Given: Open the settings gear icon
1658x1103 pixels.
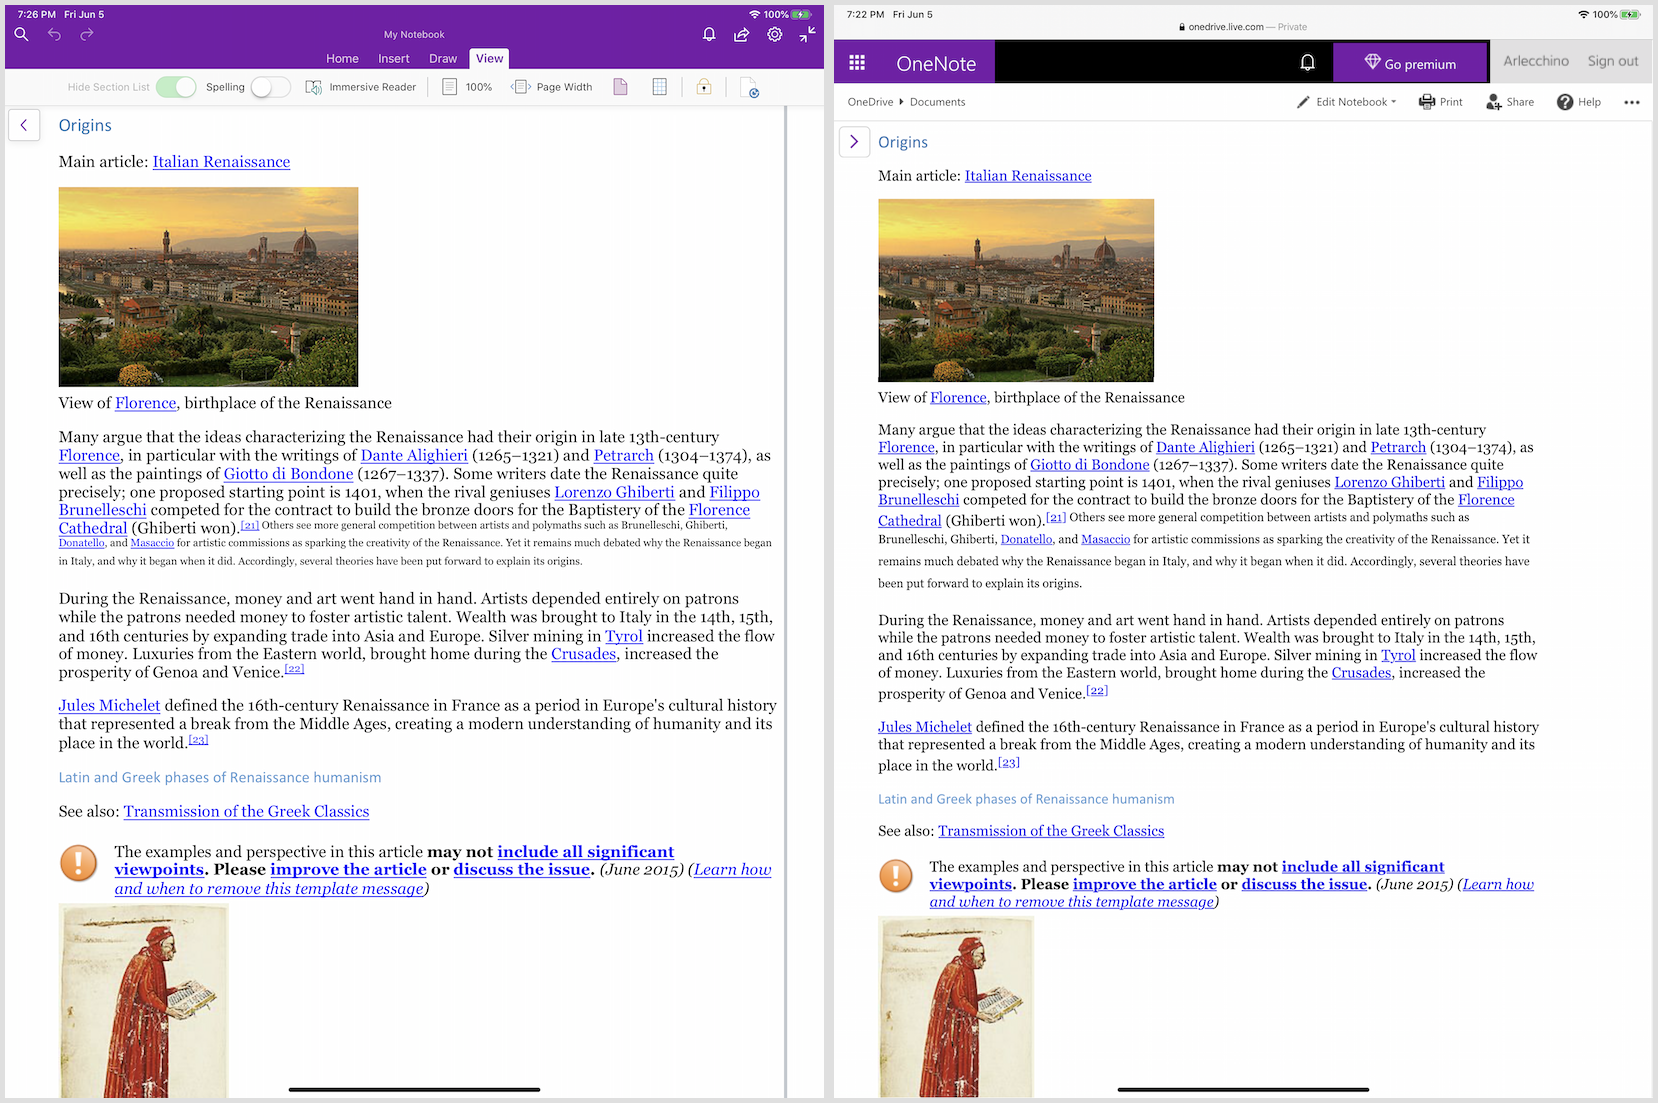Looking at the screenshot, I should click(x=774, y=35).
